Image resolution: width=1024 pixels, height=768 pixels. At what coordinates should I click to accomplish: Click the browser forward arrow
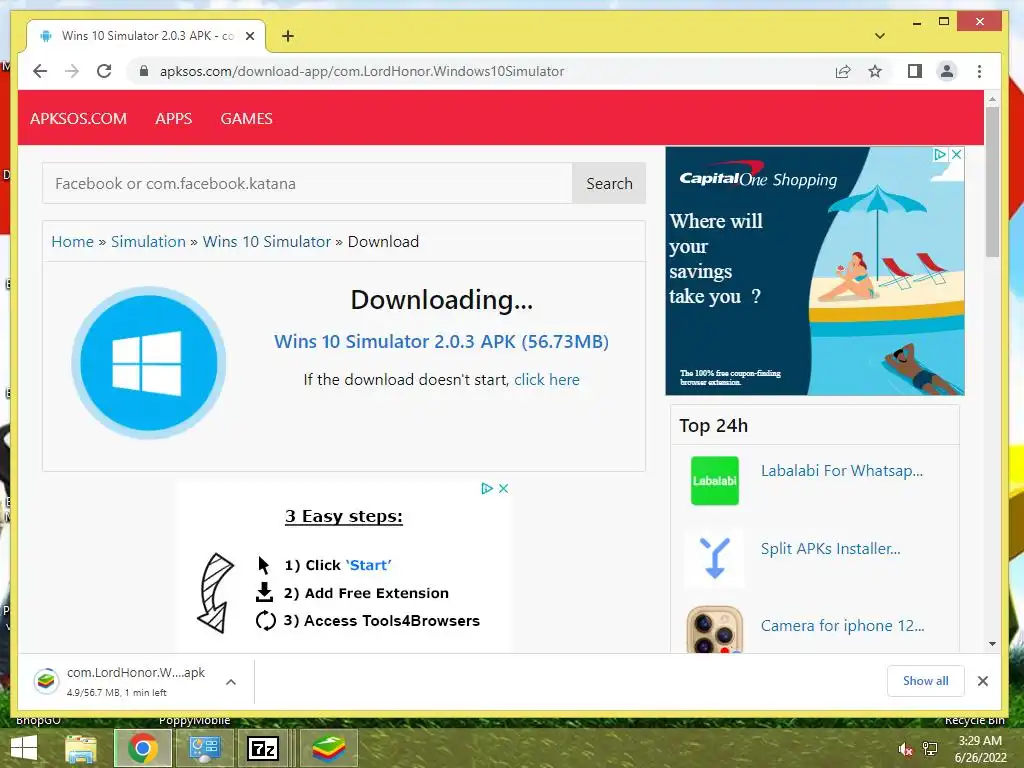point(72,71)
